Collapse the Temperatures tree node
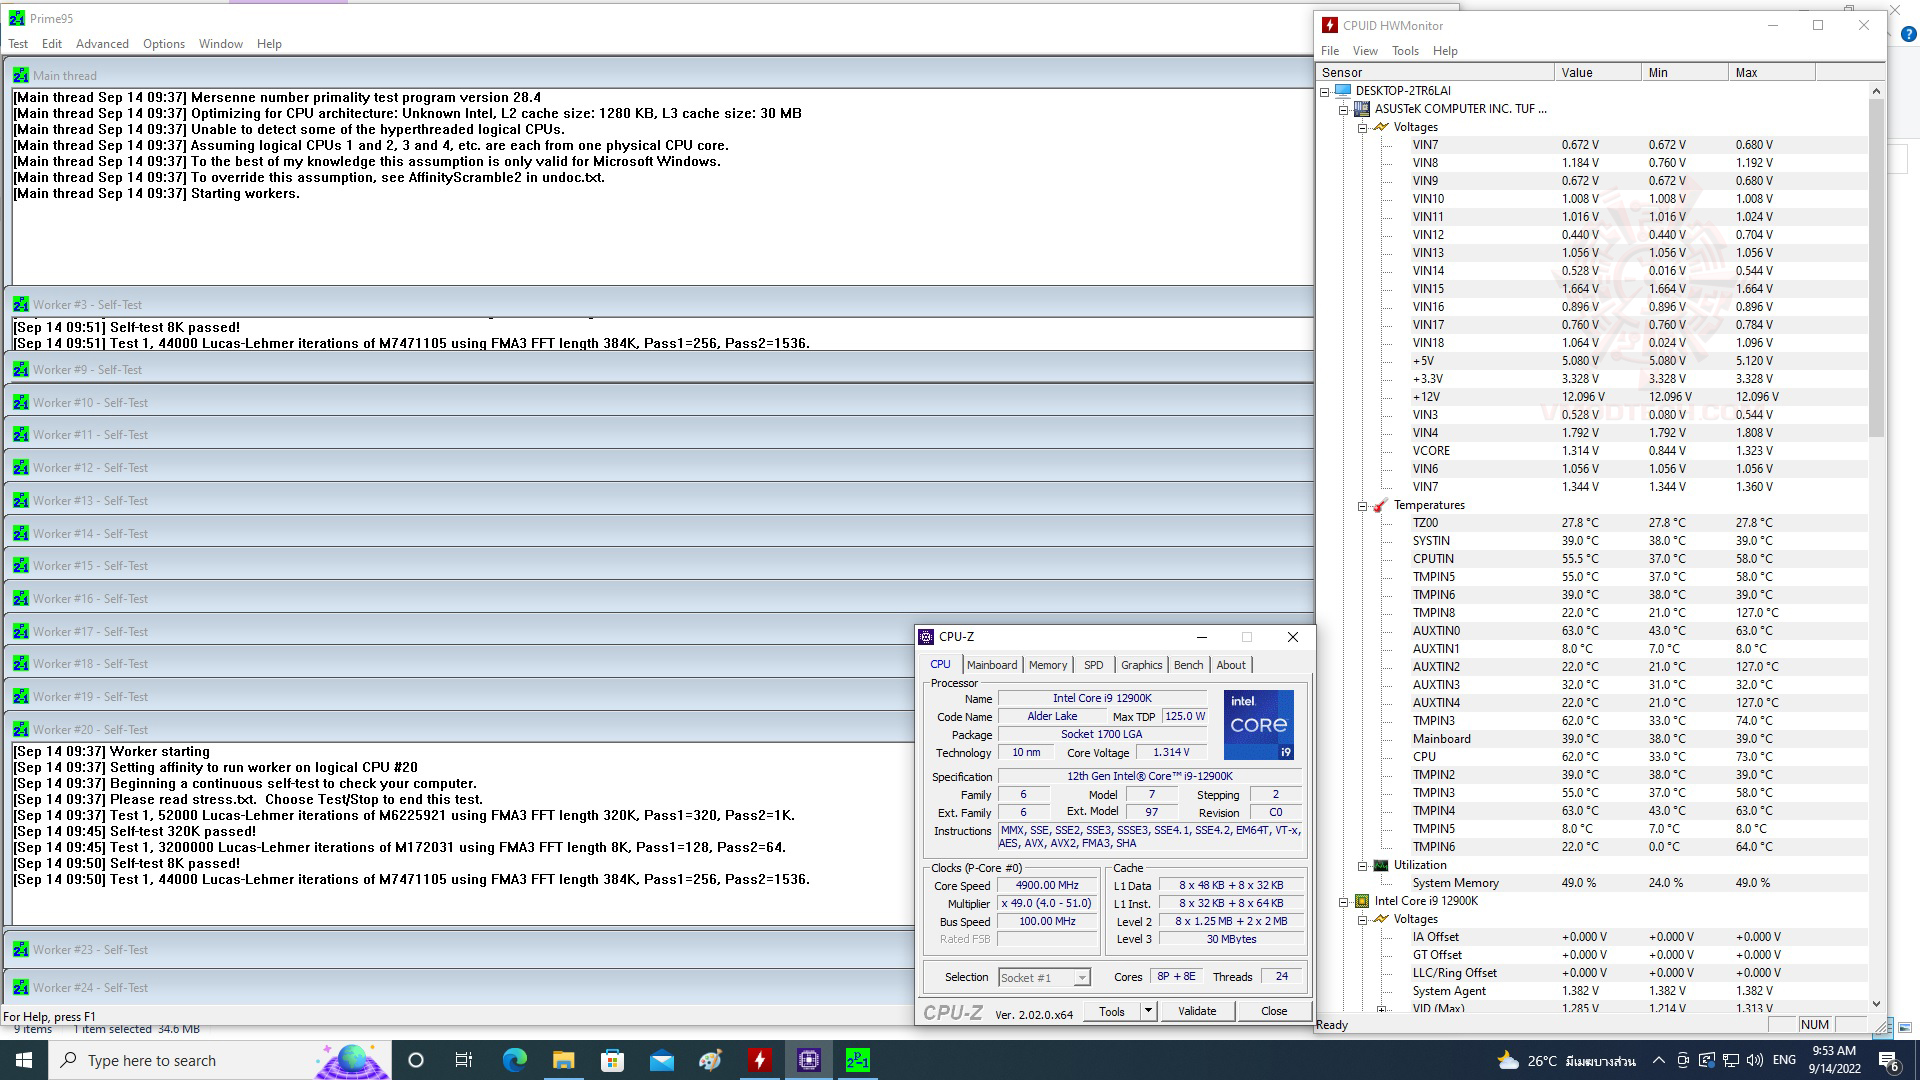Viewport: 1920px width, 1080px height. [1362, 506]
